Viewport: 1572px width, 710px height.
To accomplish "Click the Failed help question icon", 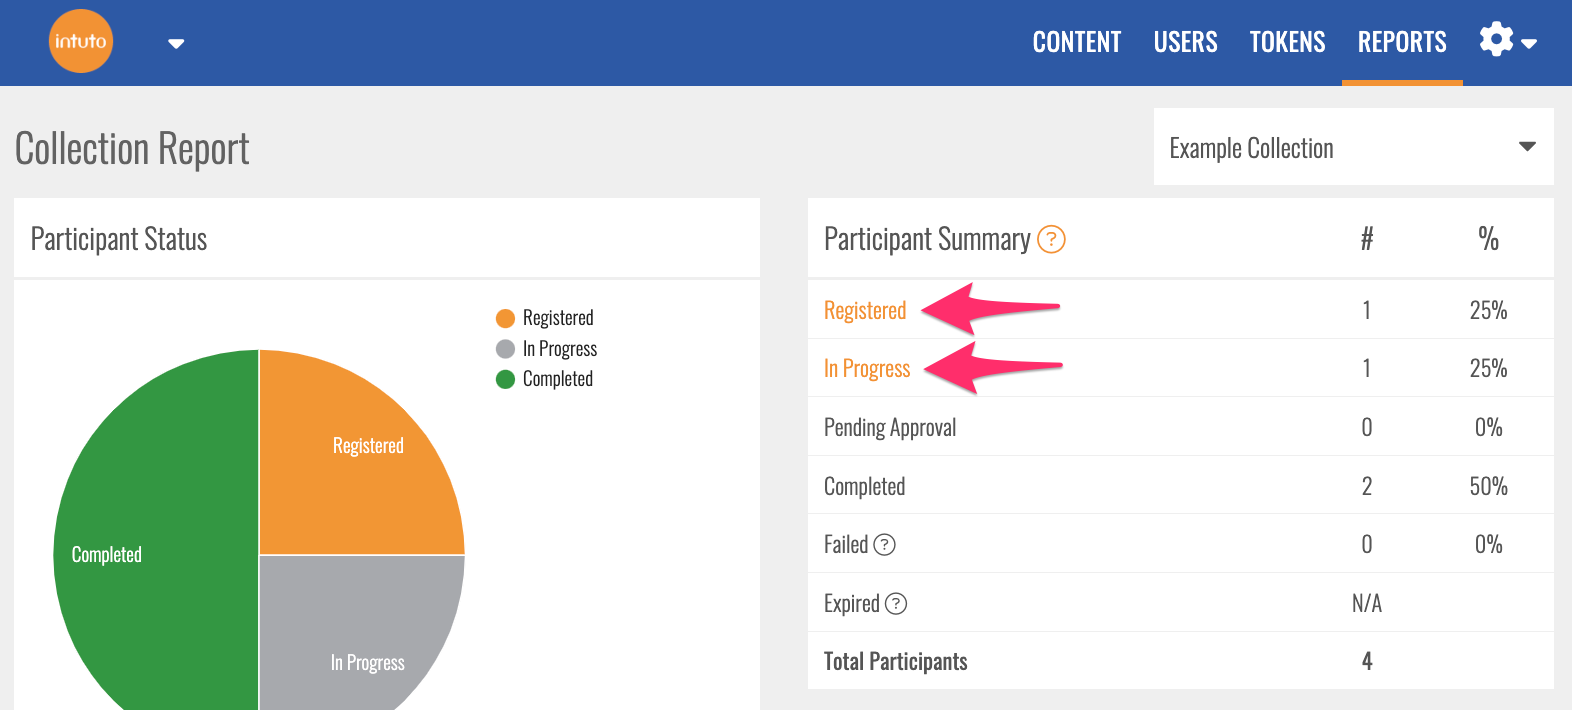I will point(884,545).
